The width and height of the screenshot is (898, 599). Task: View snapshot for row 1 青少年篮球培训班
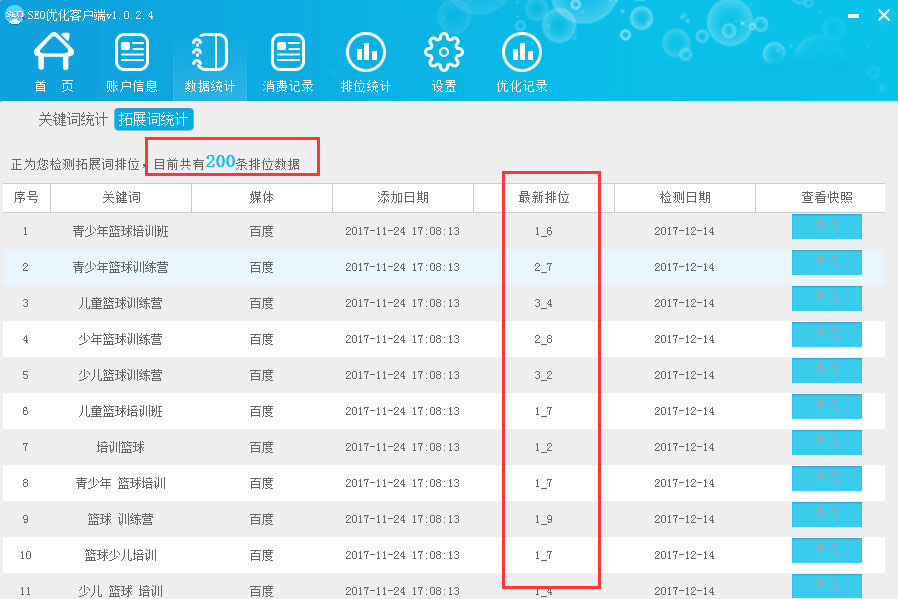pos(826,228)
